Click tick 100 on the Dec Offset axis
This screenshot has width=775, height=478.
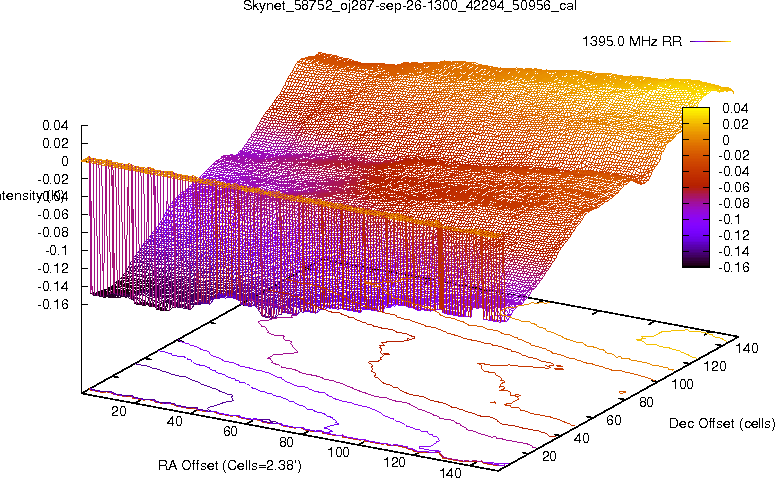click(683, 384)
